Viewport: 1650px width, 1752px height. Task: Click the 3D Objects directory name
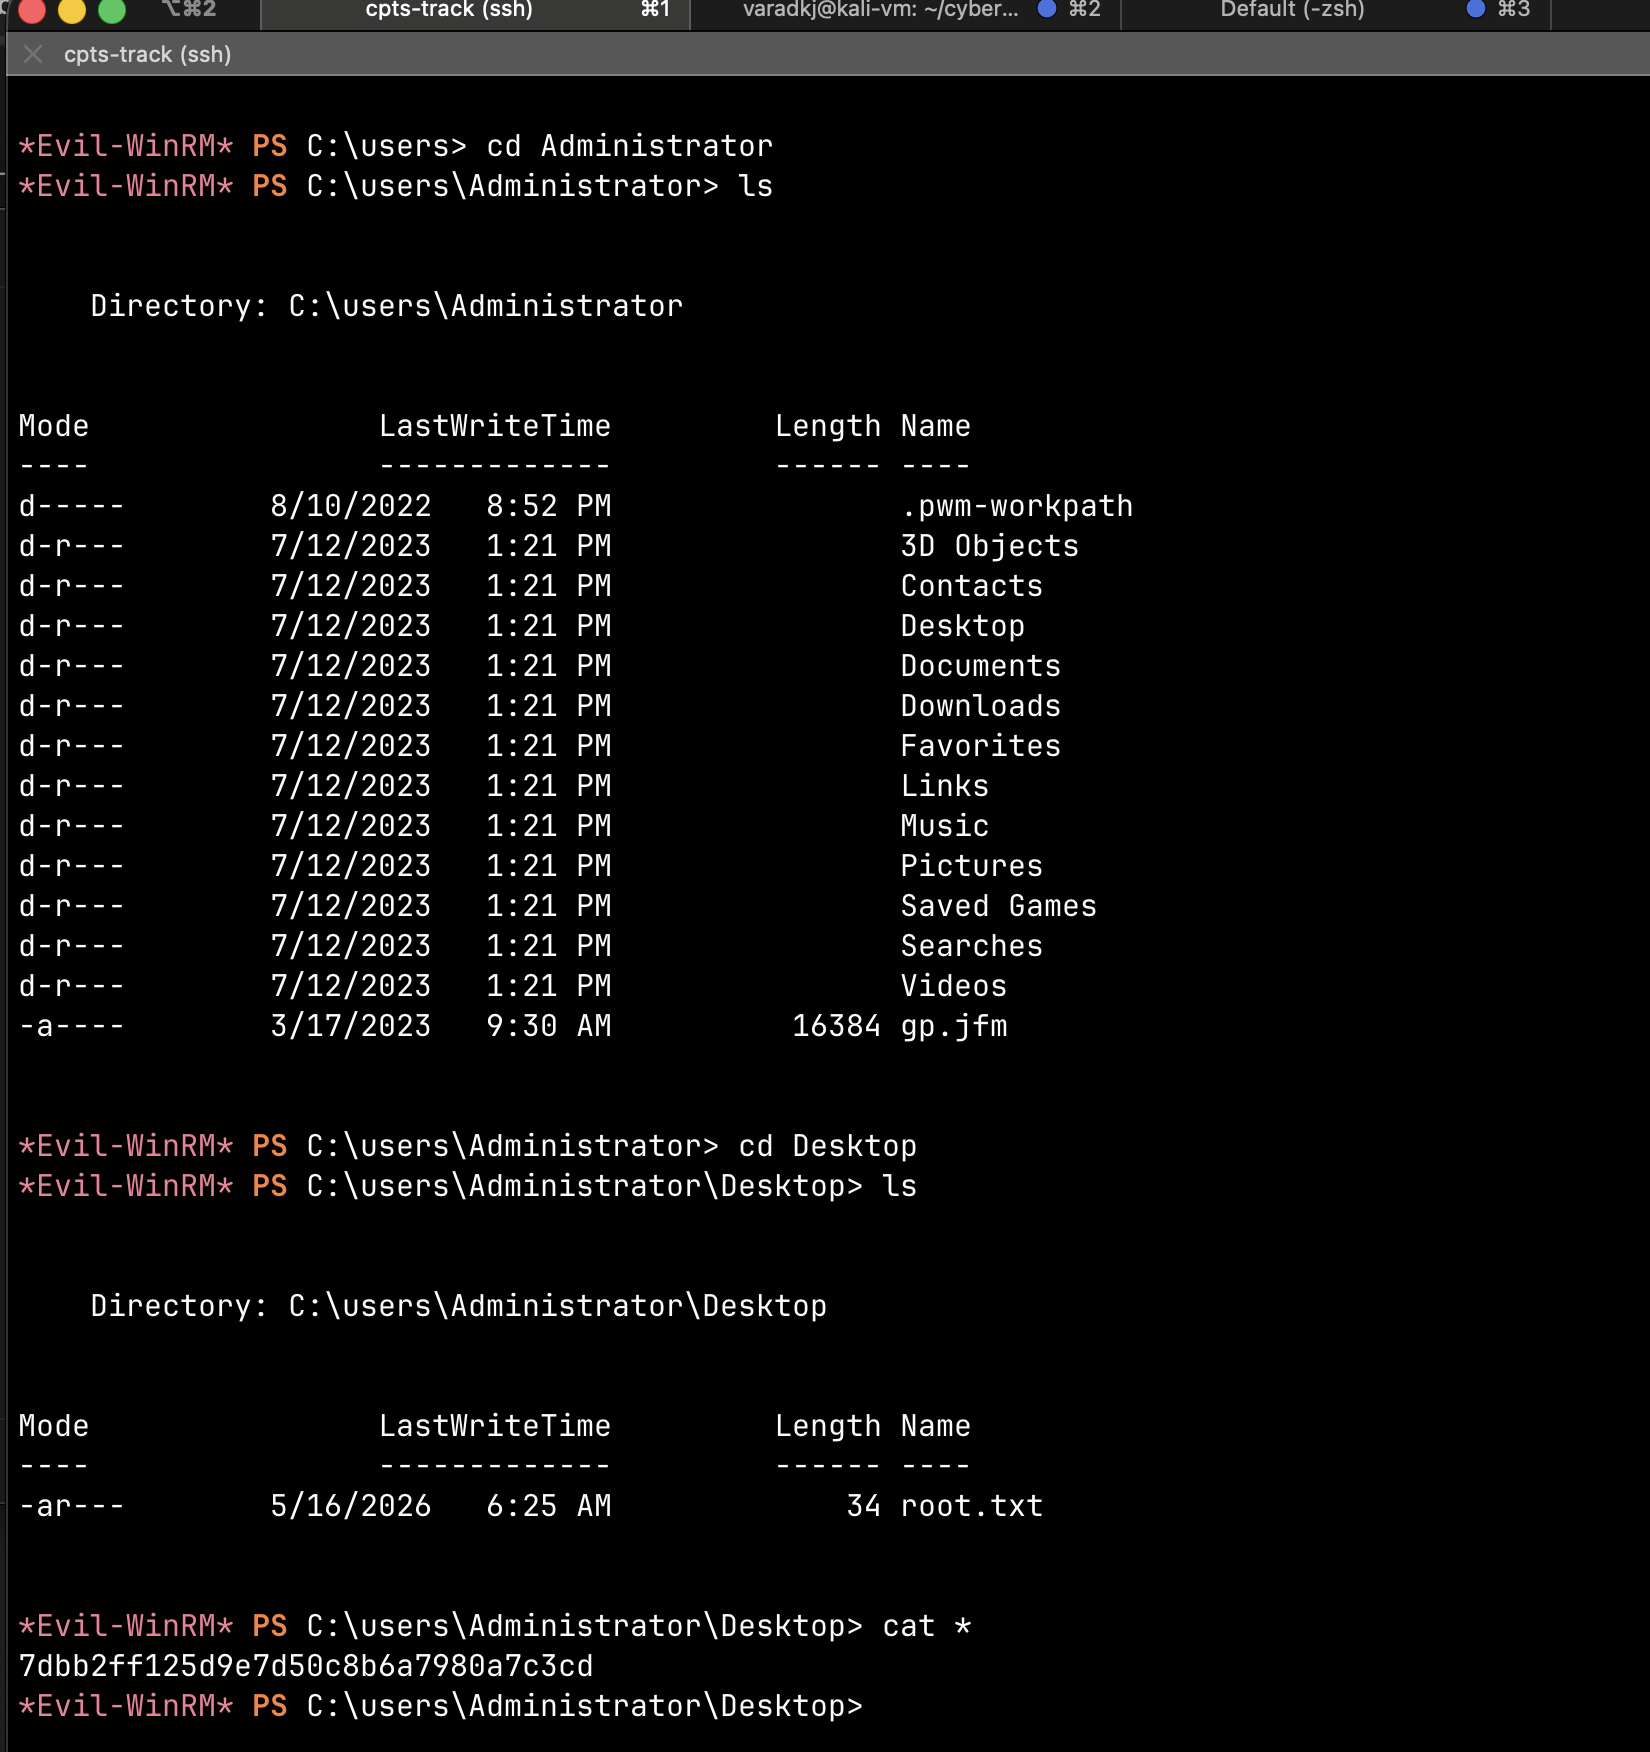tap(990, 546)
